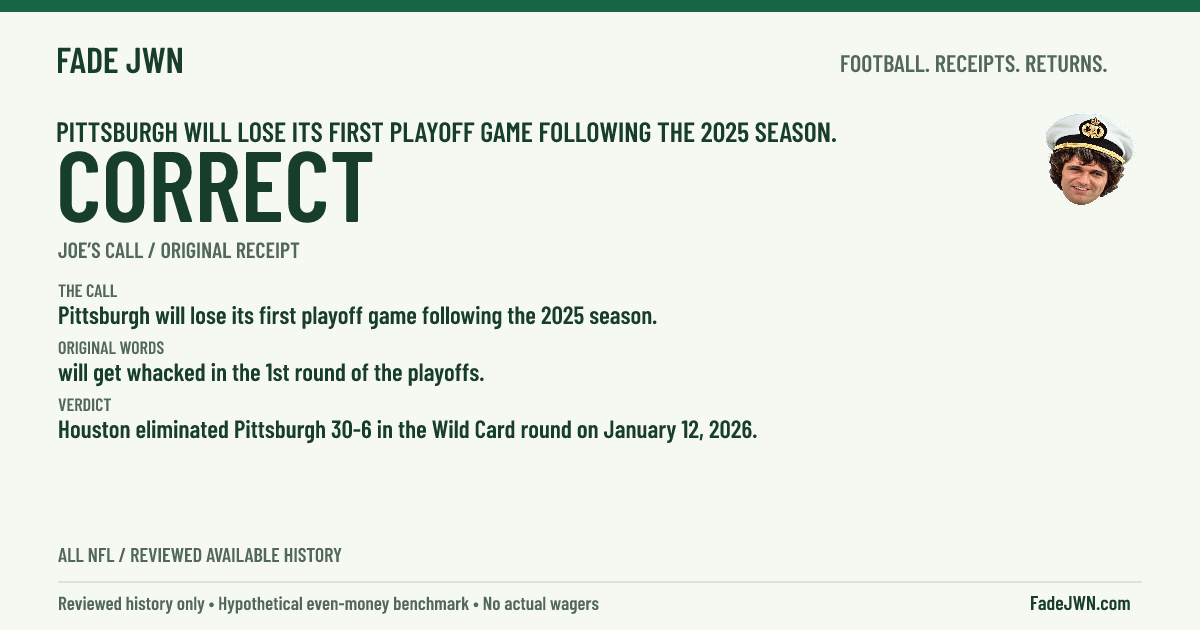This screenshot has height=630, width=1200.
Task: Click the white captain hat on avatar
Action: (1090, 135)
